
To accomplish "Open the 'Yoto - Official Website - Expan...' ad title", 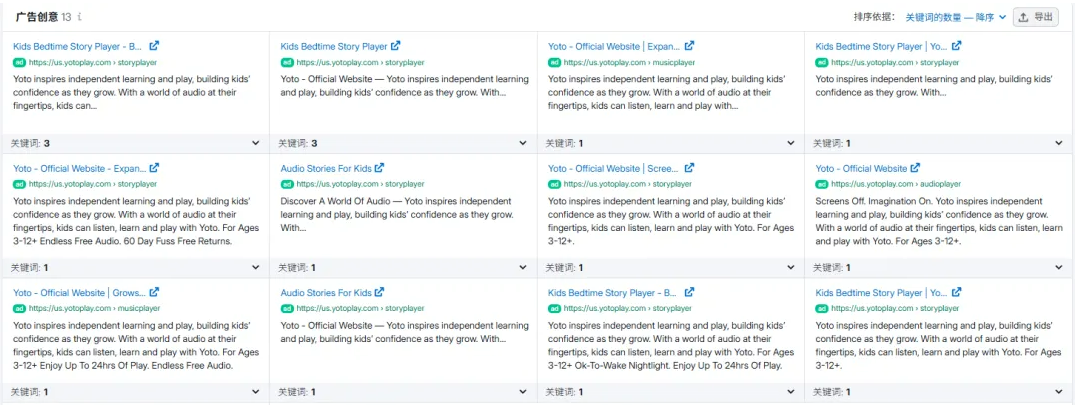I will (80, 168).
